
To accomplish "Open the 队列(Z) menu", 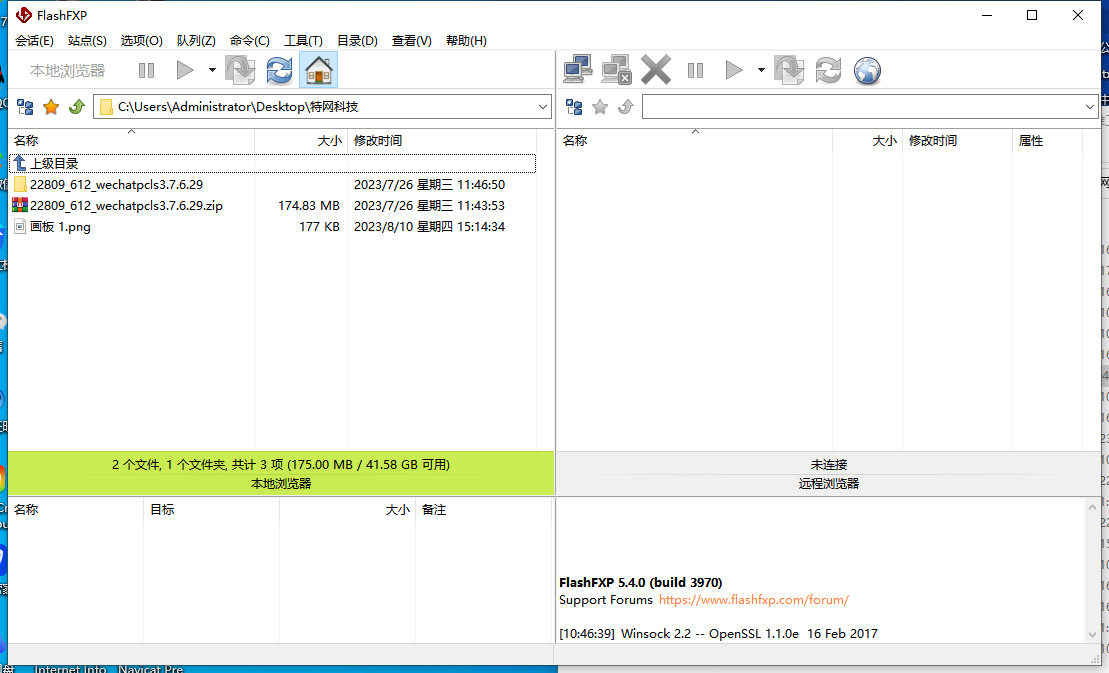I will coord(196,41).
